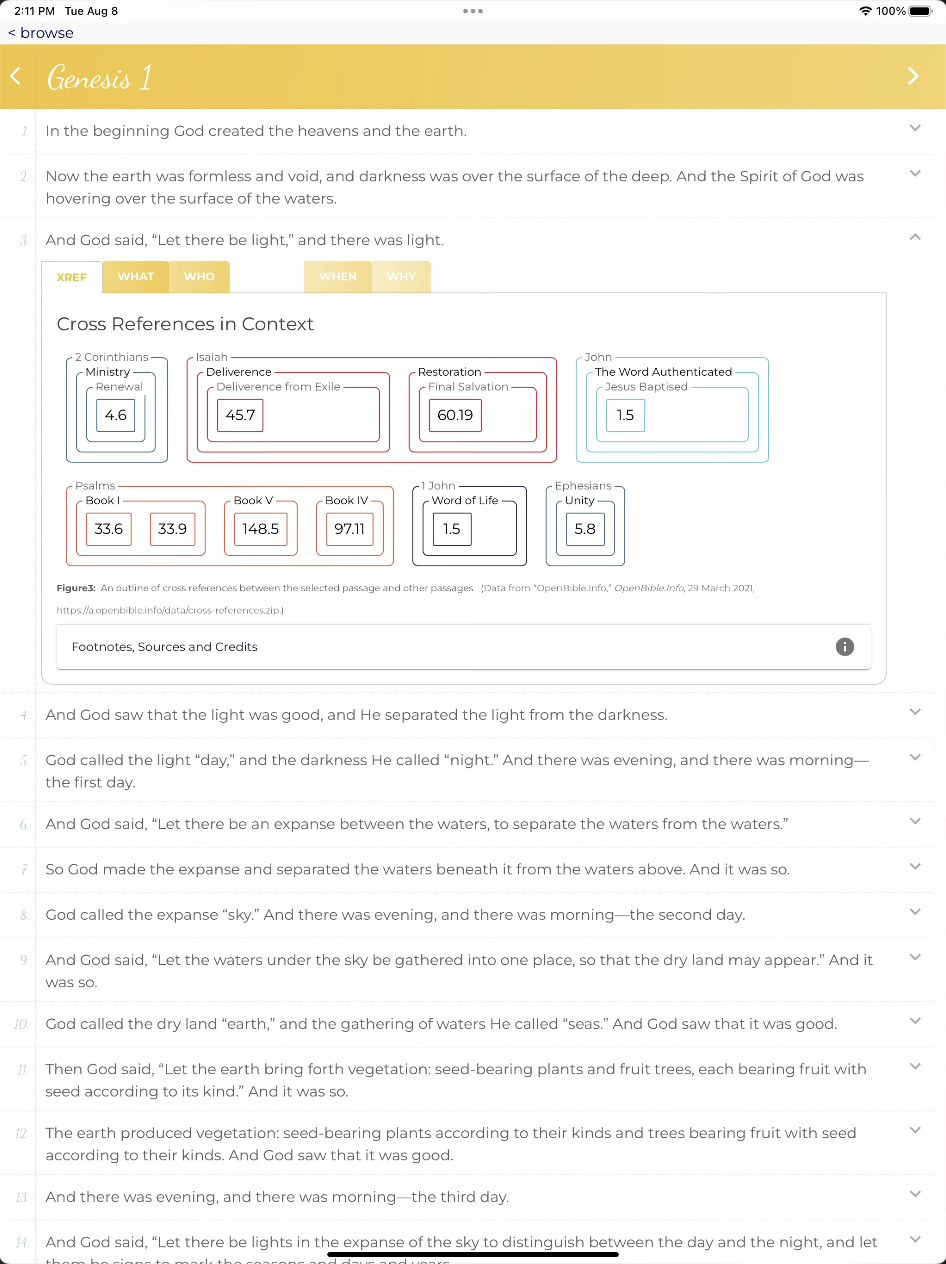
Task: Open the WHY tab
Action: (401, 277)
